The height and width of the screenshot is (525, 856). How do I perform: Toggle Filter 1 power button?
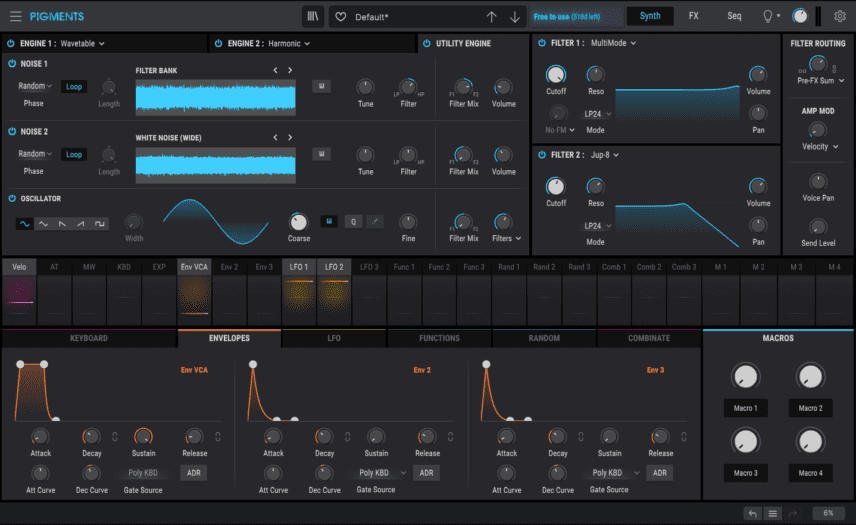(542, 43)
